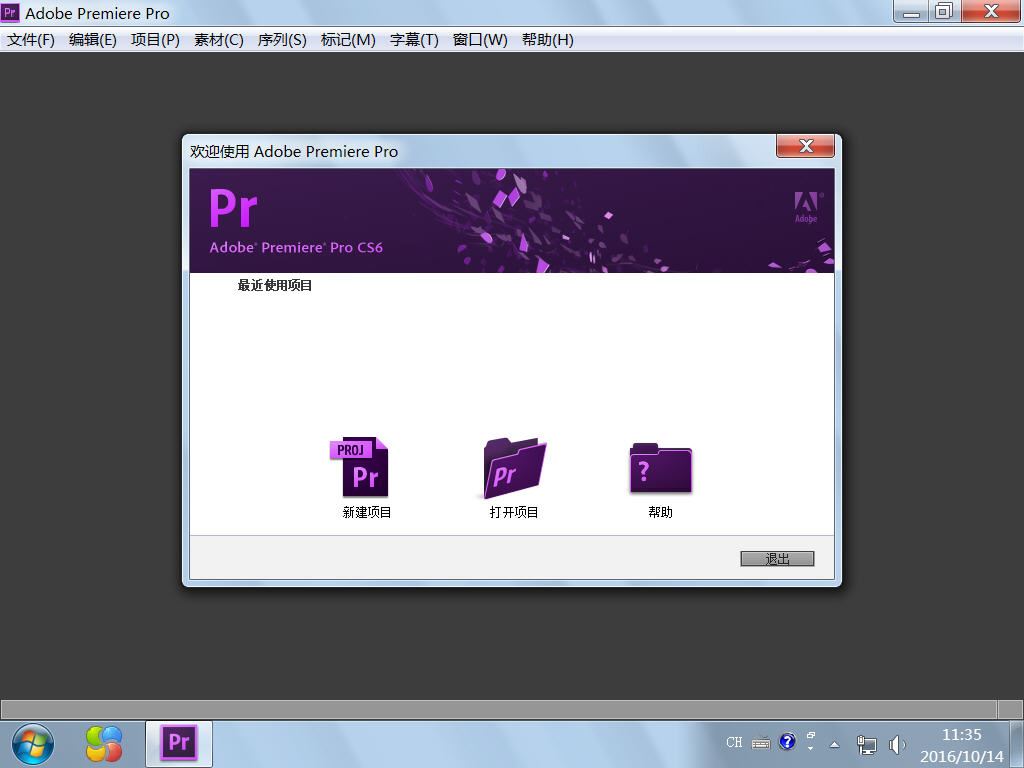Click the 打开项目 label text
The image size is (1024, 768).
click(x=514, y=513)
